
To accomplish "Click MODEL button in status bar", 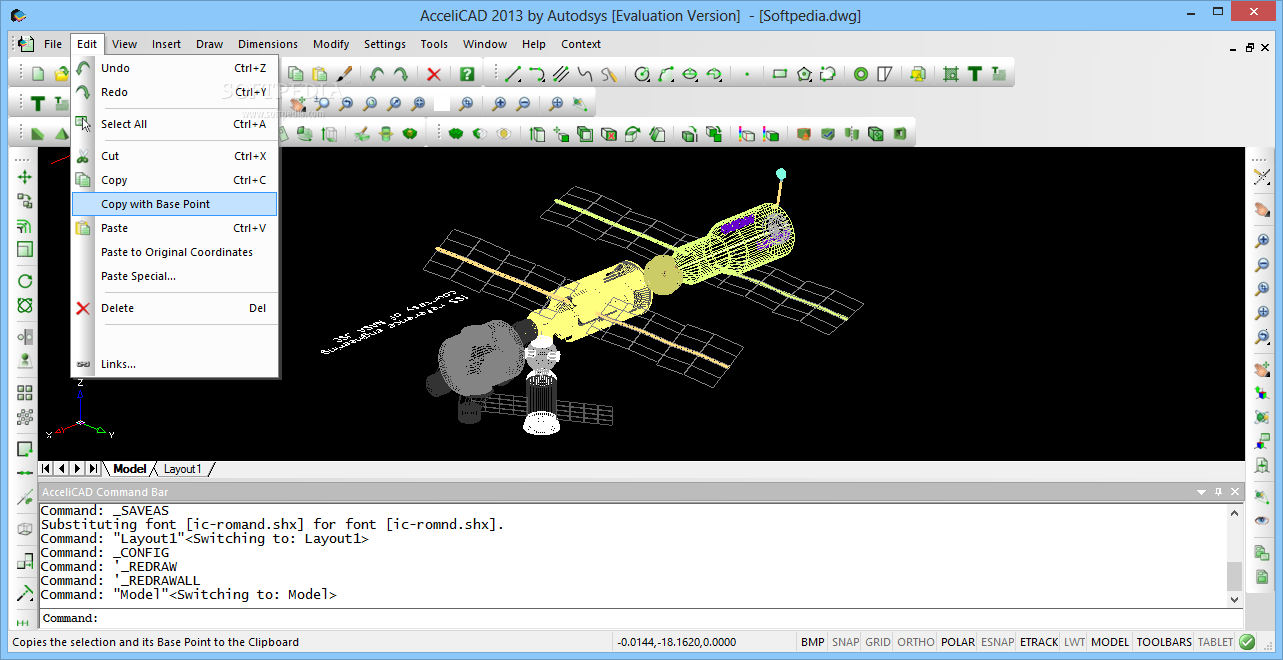I will tap(1110, 642).
